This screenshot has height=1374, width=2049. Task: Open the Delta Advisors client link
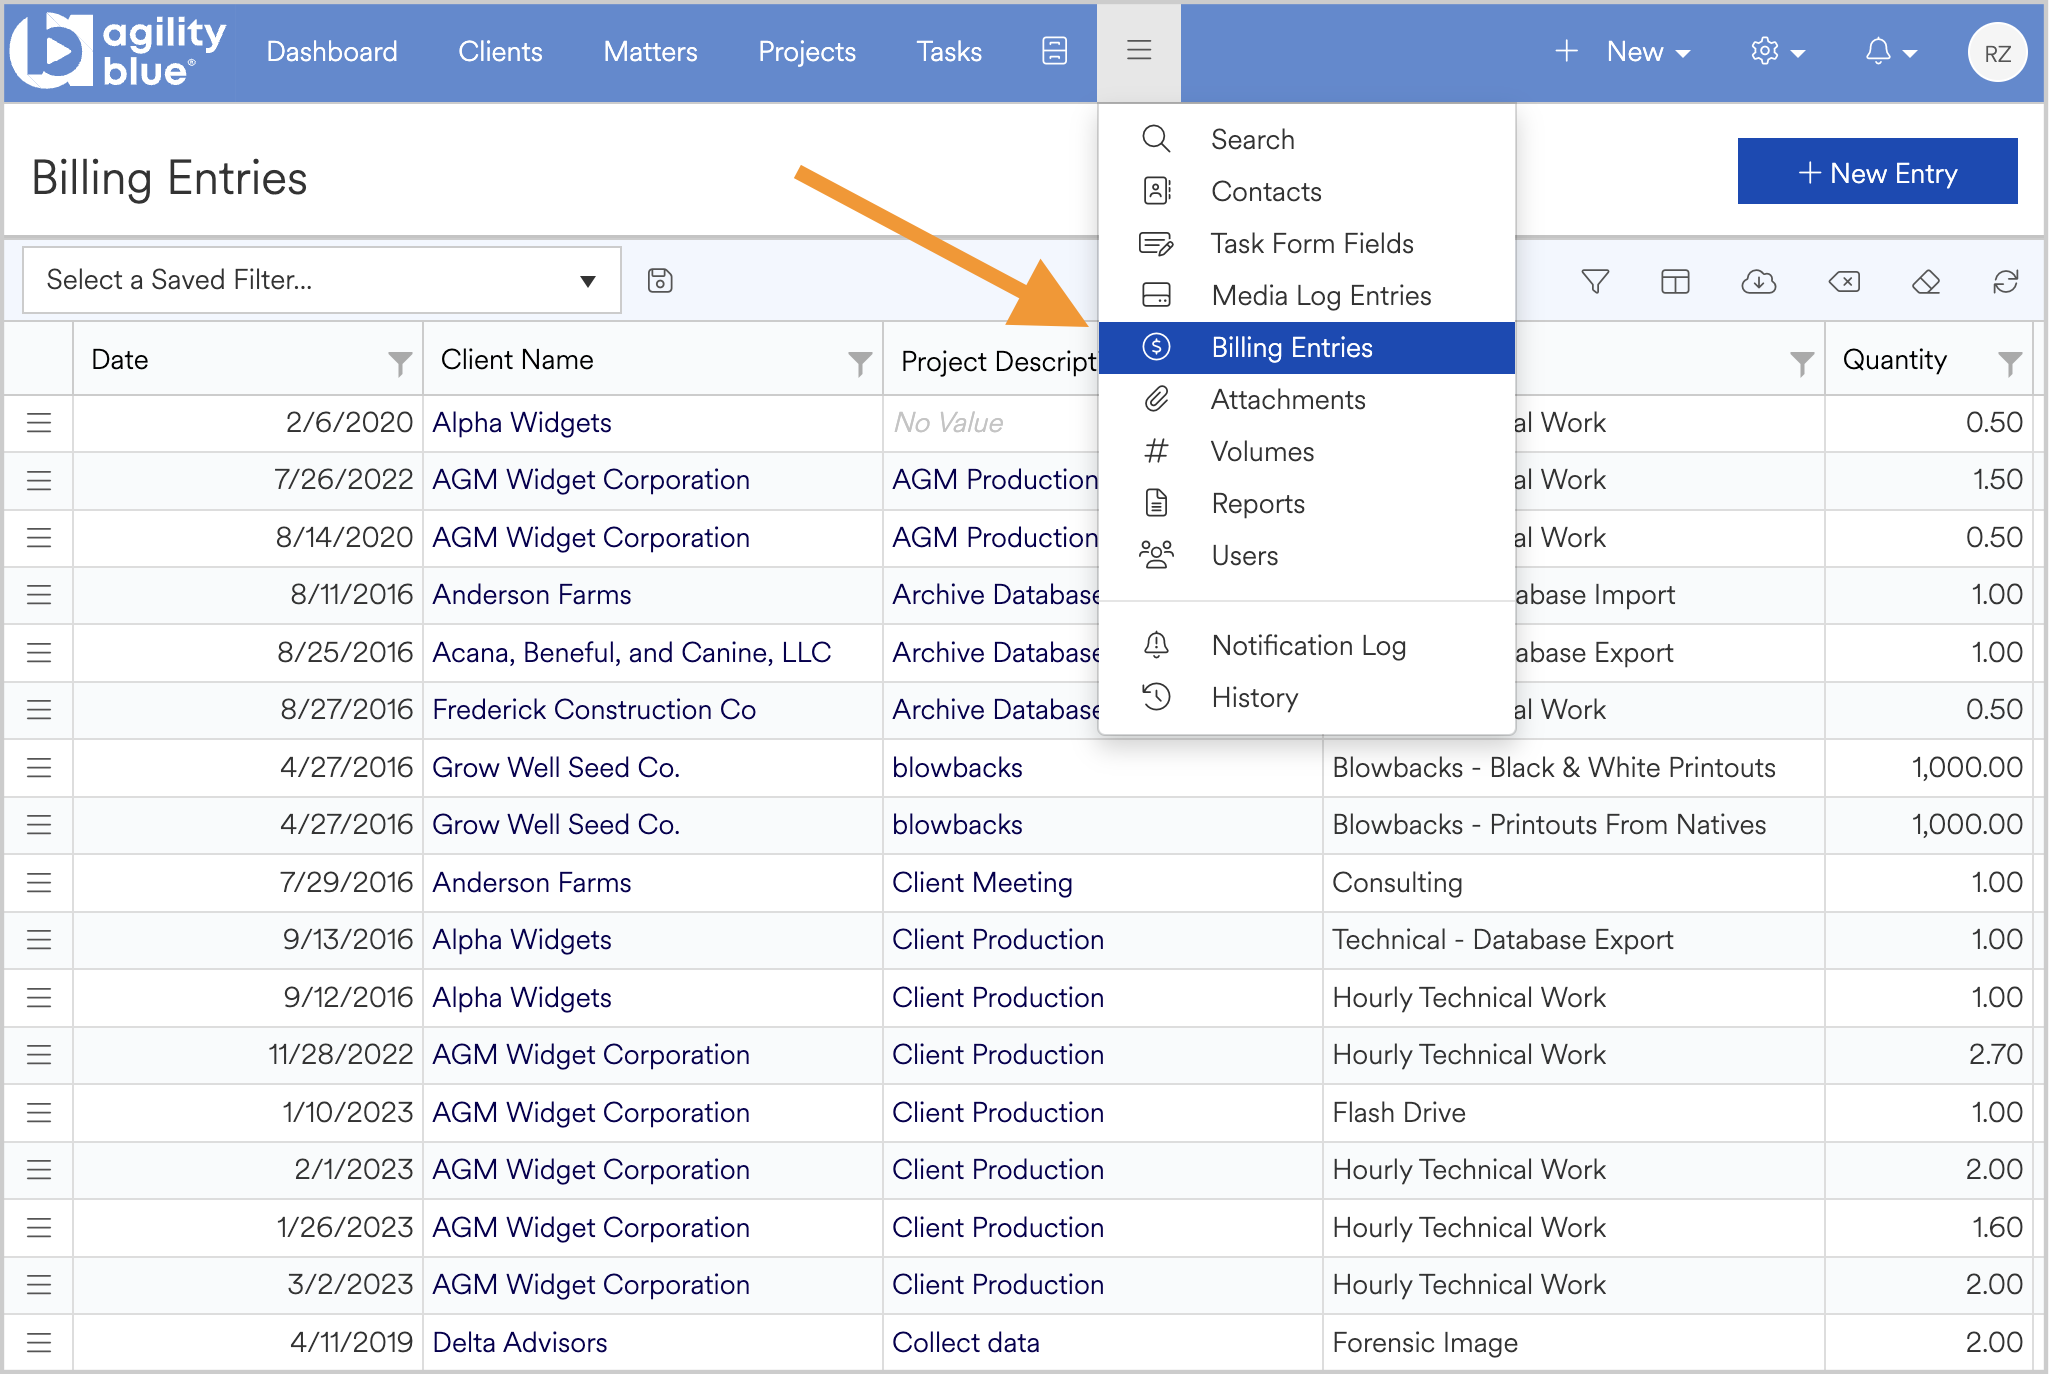coord(520,1343)
